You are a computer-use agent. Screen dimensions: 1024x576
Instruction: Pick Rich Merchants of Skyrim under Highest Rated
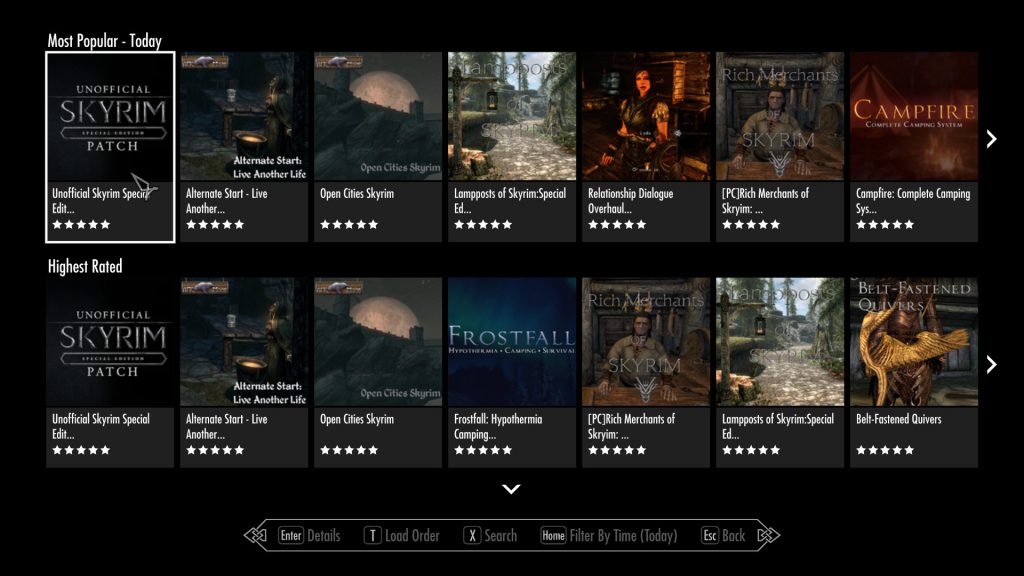(646, 372)
